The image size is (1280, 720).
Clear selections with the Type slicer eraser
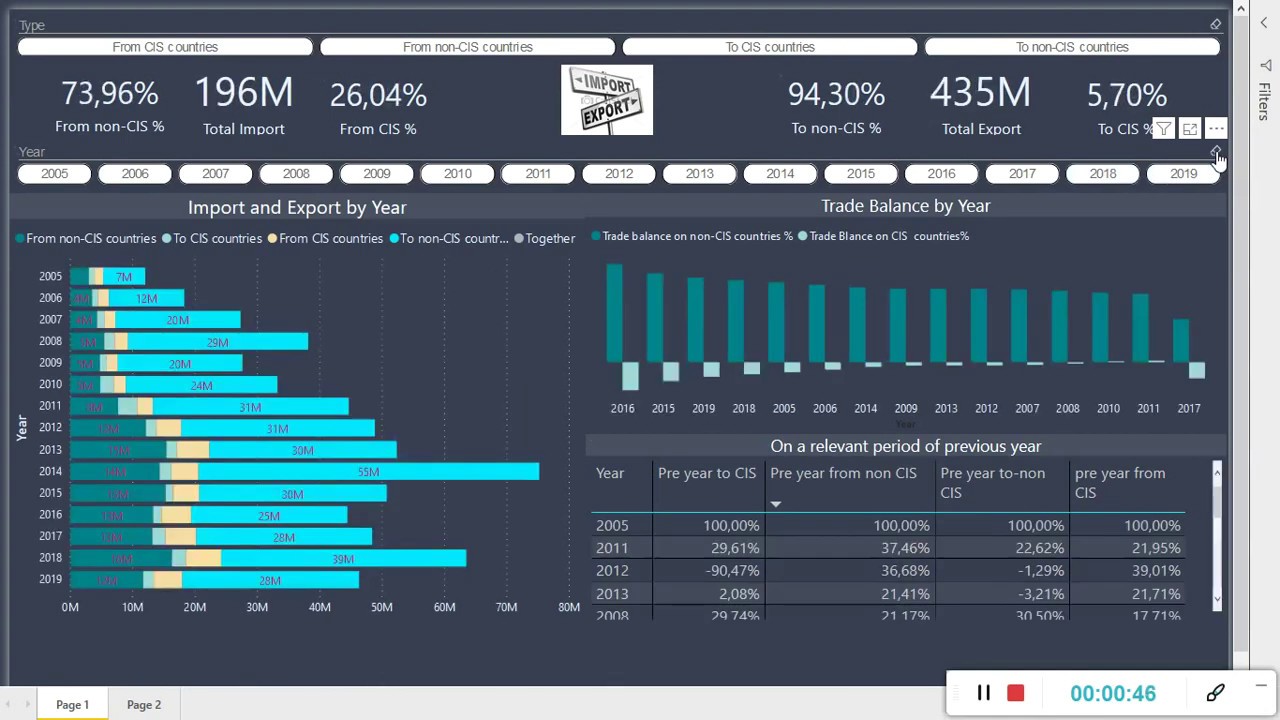click(x=1215, y=24)
